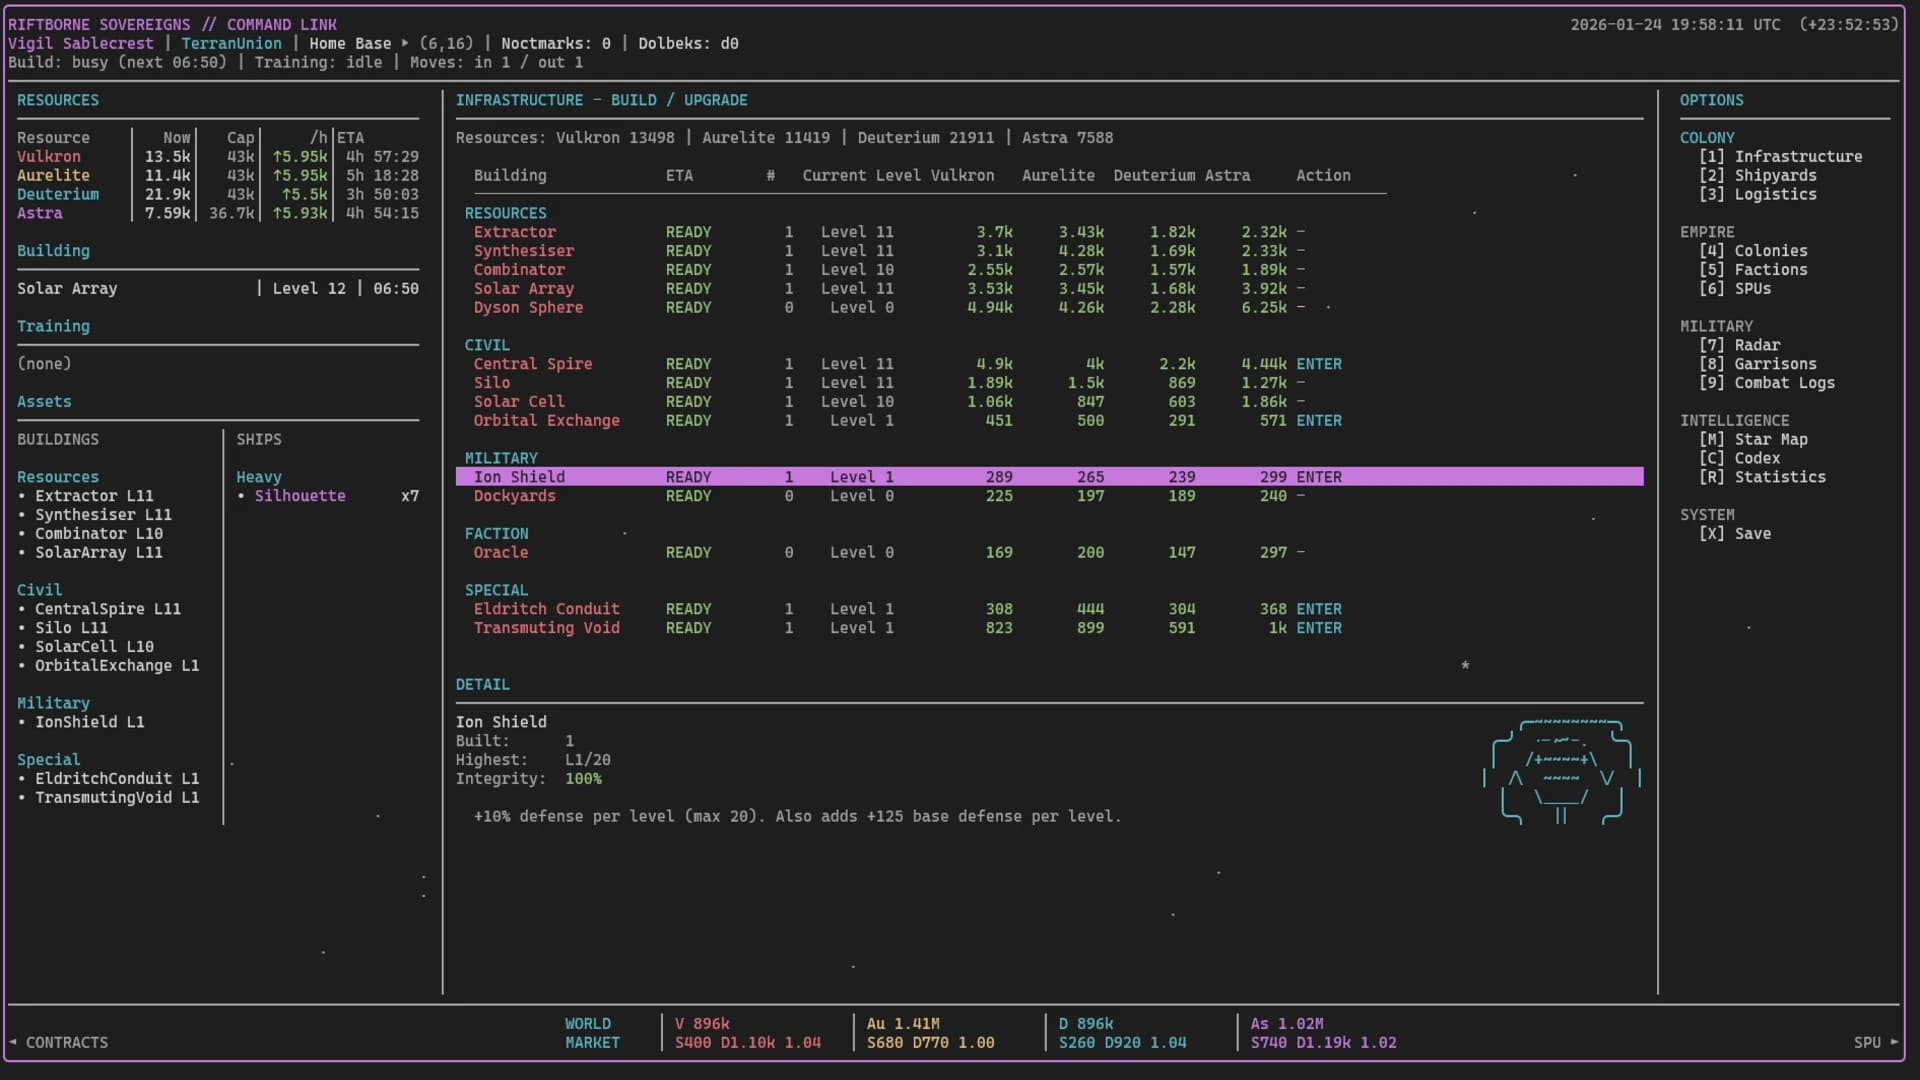Viewport: 1920px width, 1080px height.
Task: Enter the Orbital Exchange building
Action: point(1319,421)
